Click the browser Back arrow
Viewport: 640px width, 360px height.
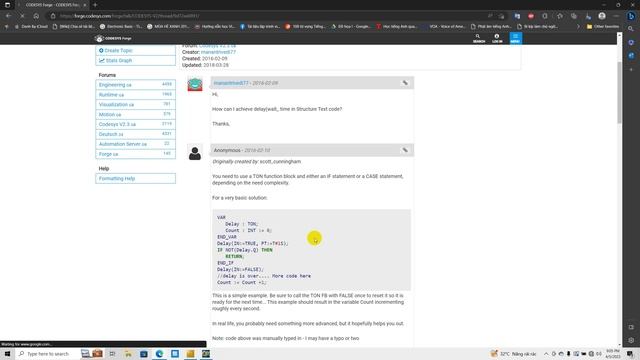pos(9,16)
